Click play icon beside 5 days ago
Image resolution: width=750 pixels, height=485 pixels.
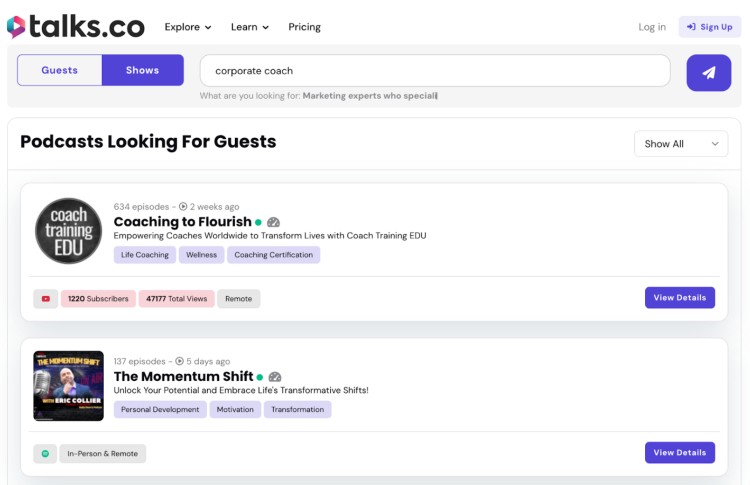click(x=179, y=361)
